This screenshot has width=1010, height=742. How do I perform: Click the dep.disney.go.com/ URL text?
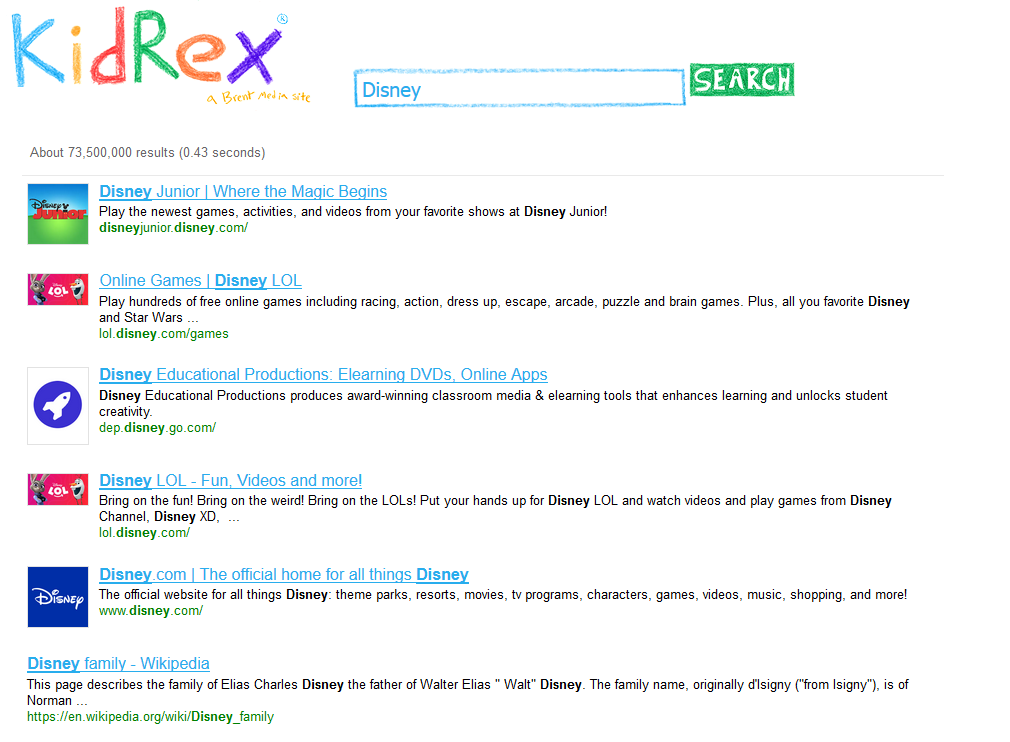(157, 428)
